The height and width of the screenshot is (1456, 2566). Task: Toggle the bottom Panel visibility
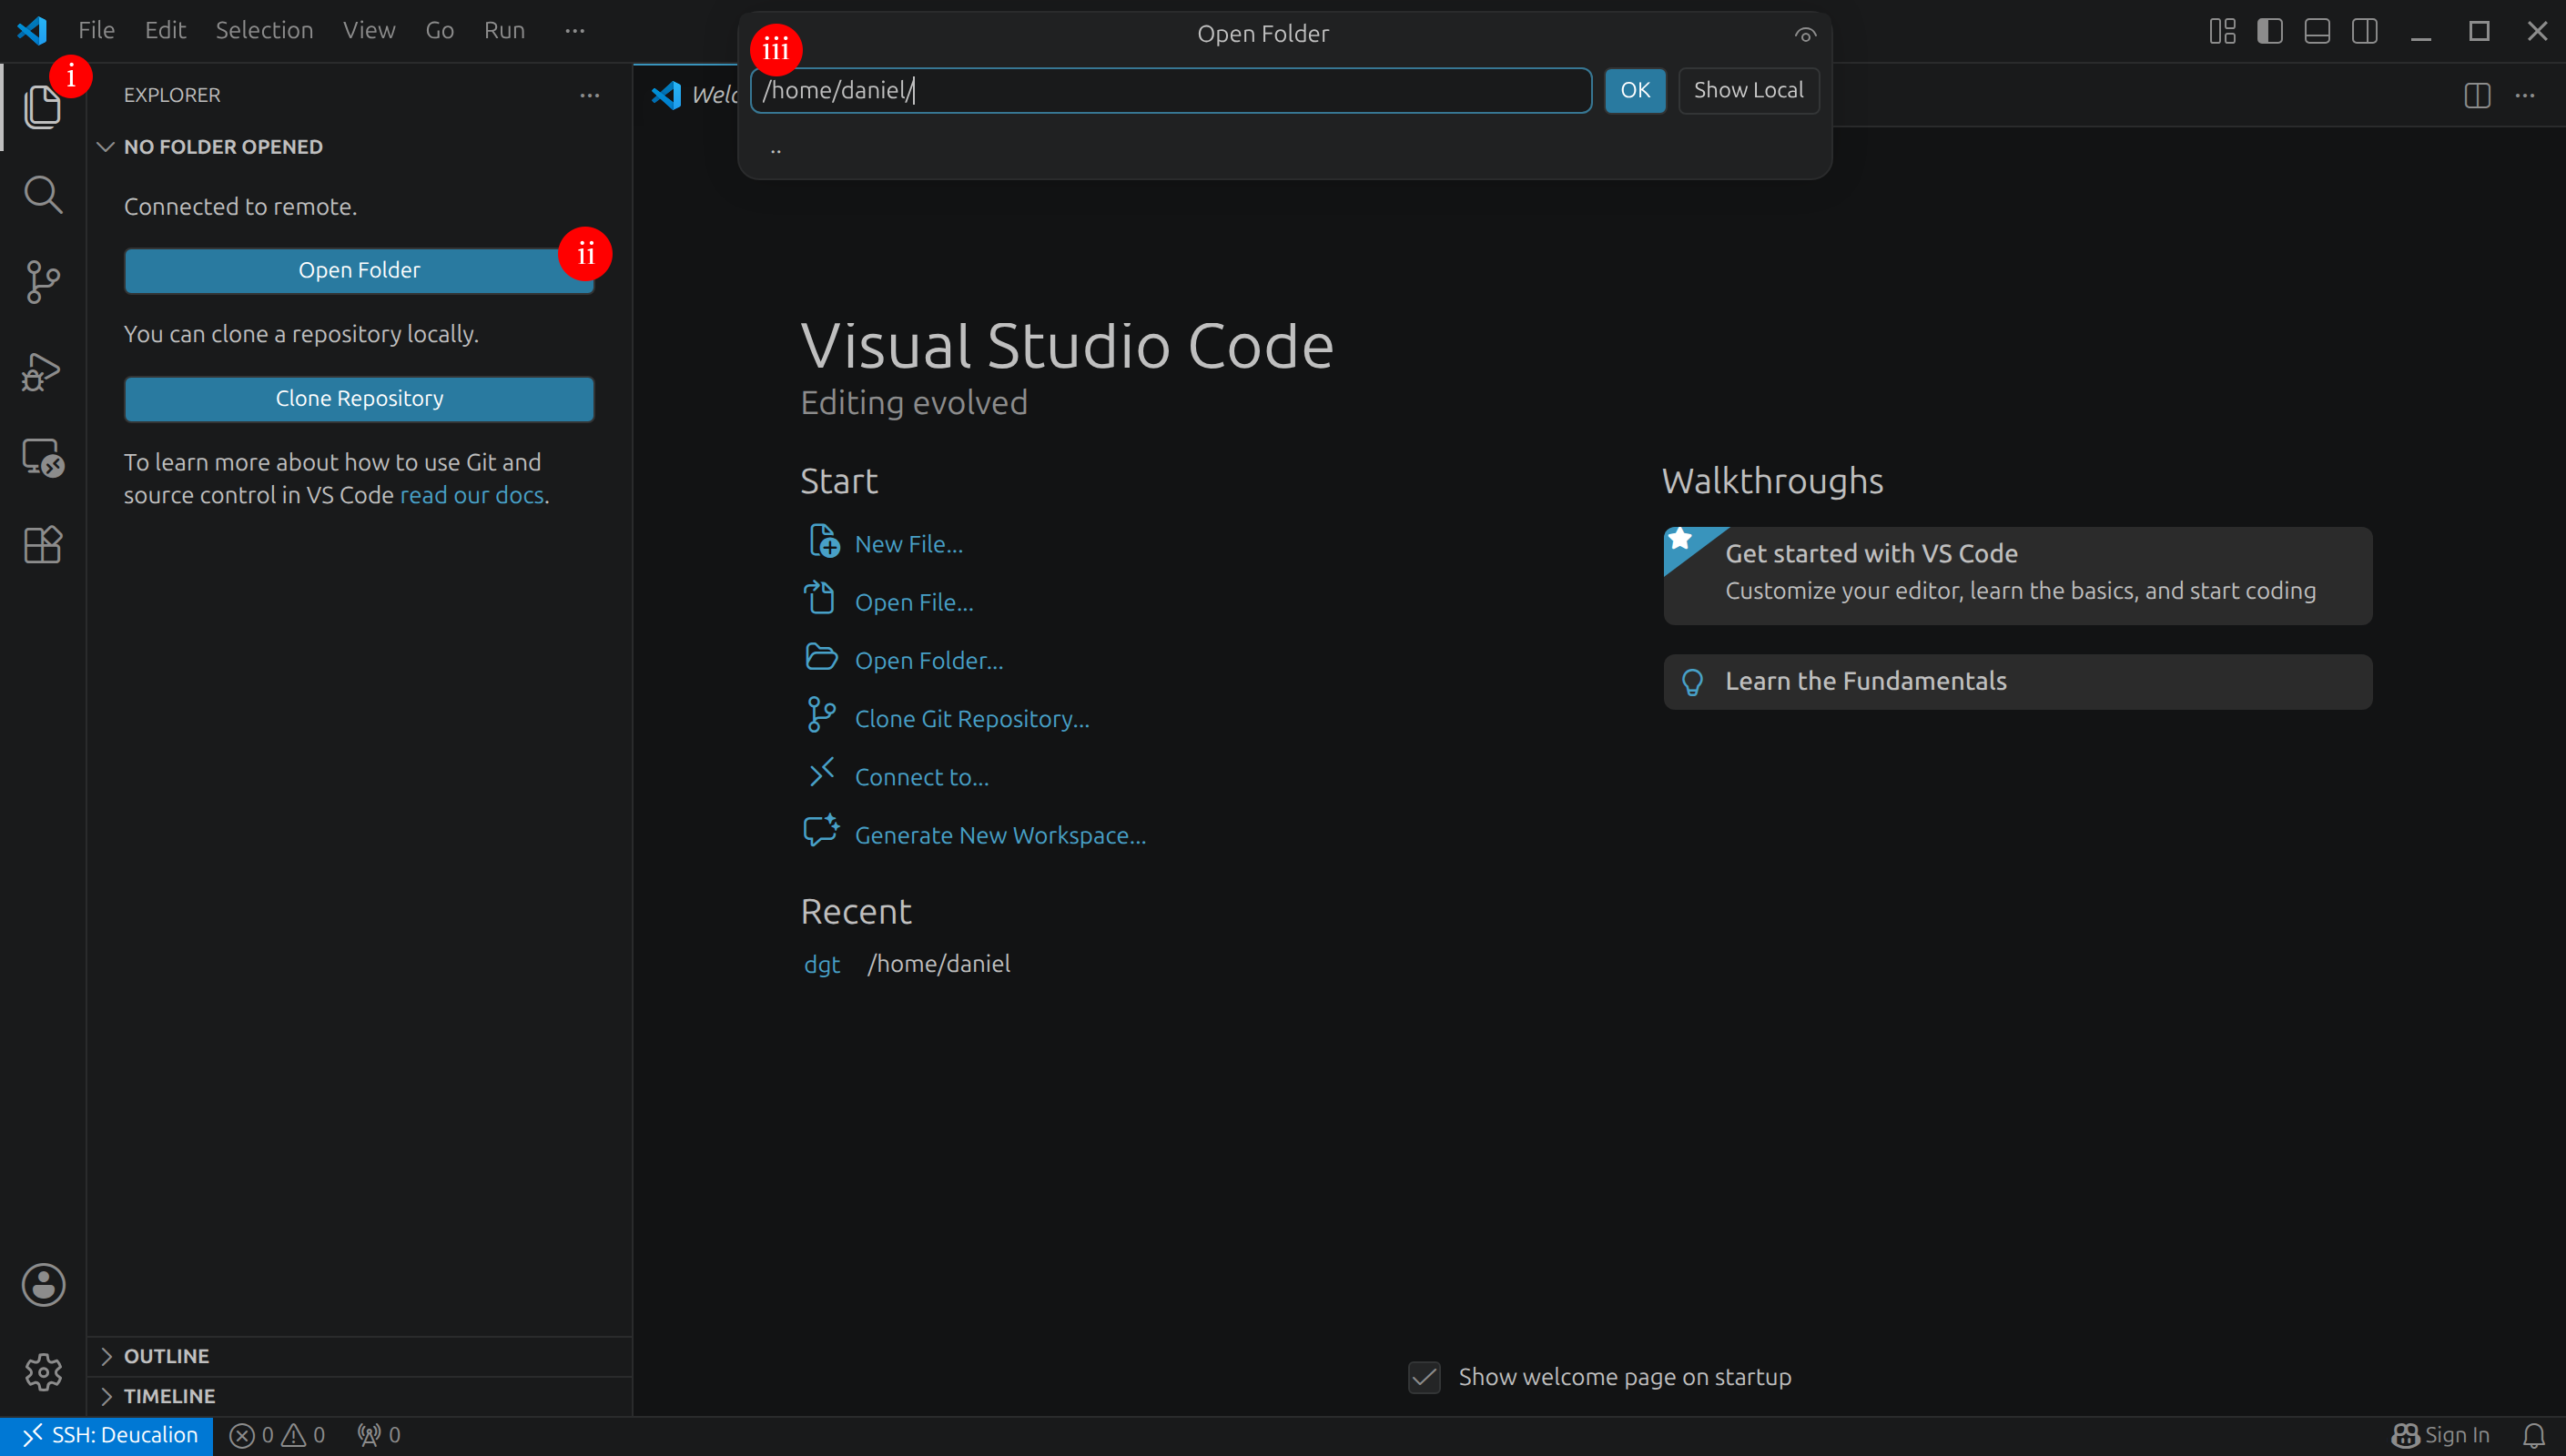pos(2317,31)
